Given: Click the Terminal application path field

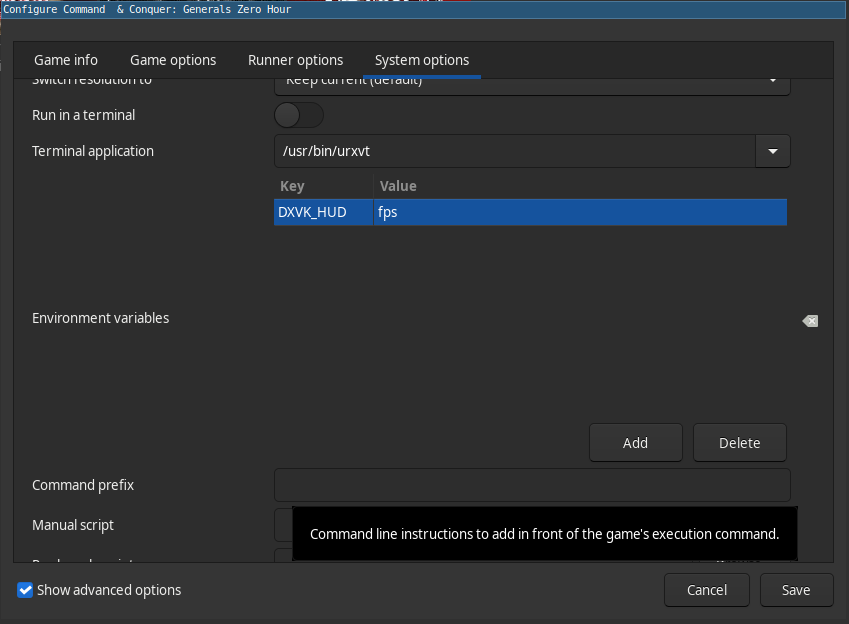Looking at the screenshot, I should pyautogui.click(x=514, y=152).
